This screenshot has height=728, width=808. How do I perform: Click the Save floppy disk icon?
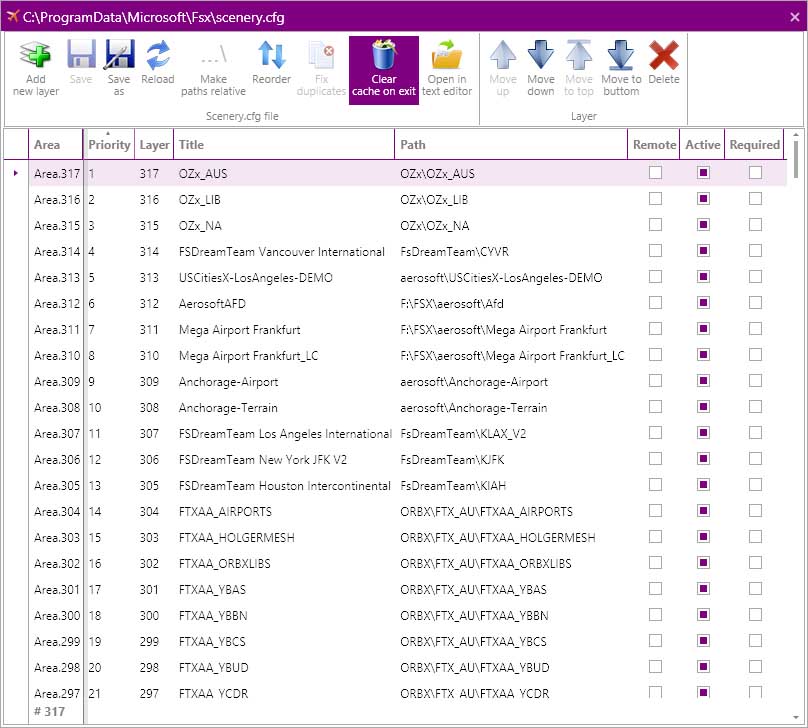pyautogui.click(x=81, y=55)
